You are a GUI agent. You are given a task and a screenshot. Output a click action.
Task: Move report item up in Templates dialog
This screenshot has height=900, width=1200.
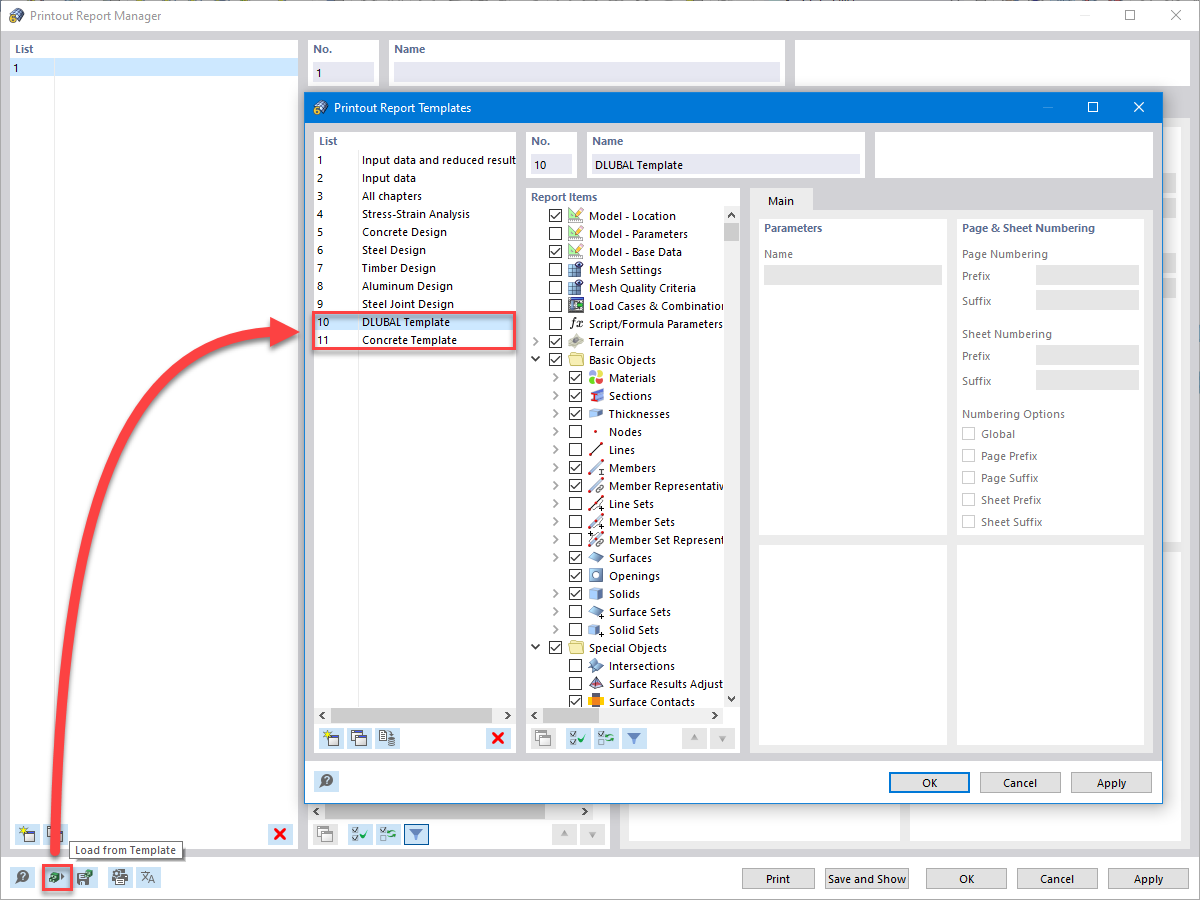pyautogui.click(x=695, y=739)
